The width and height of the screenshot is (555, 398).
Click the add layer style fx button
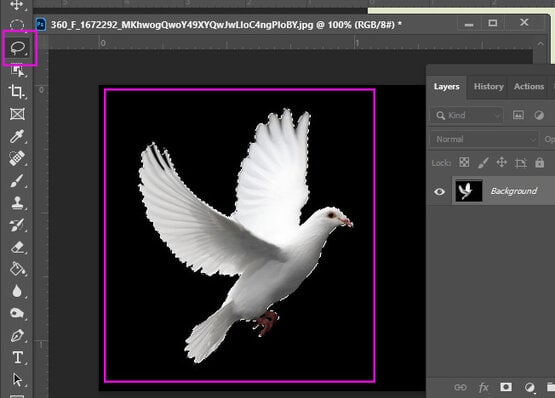[483, 387]
